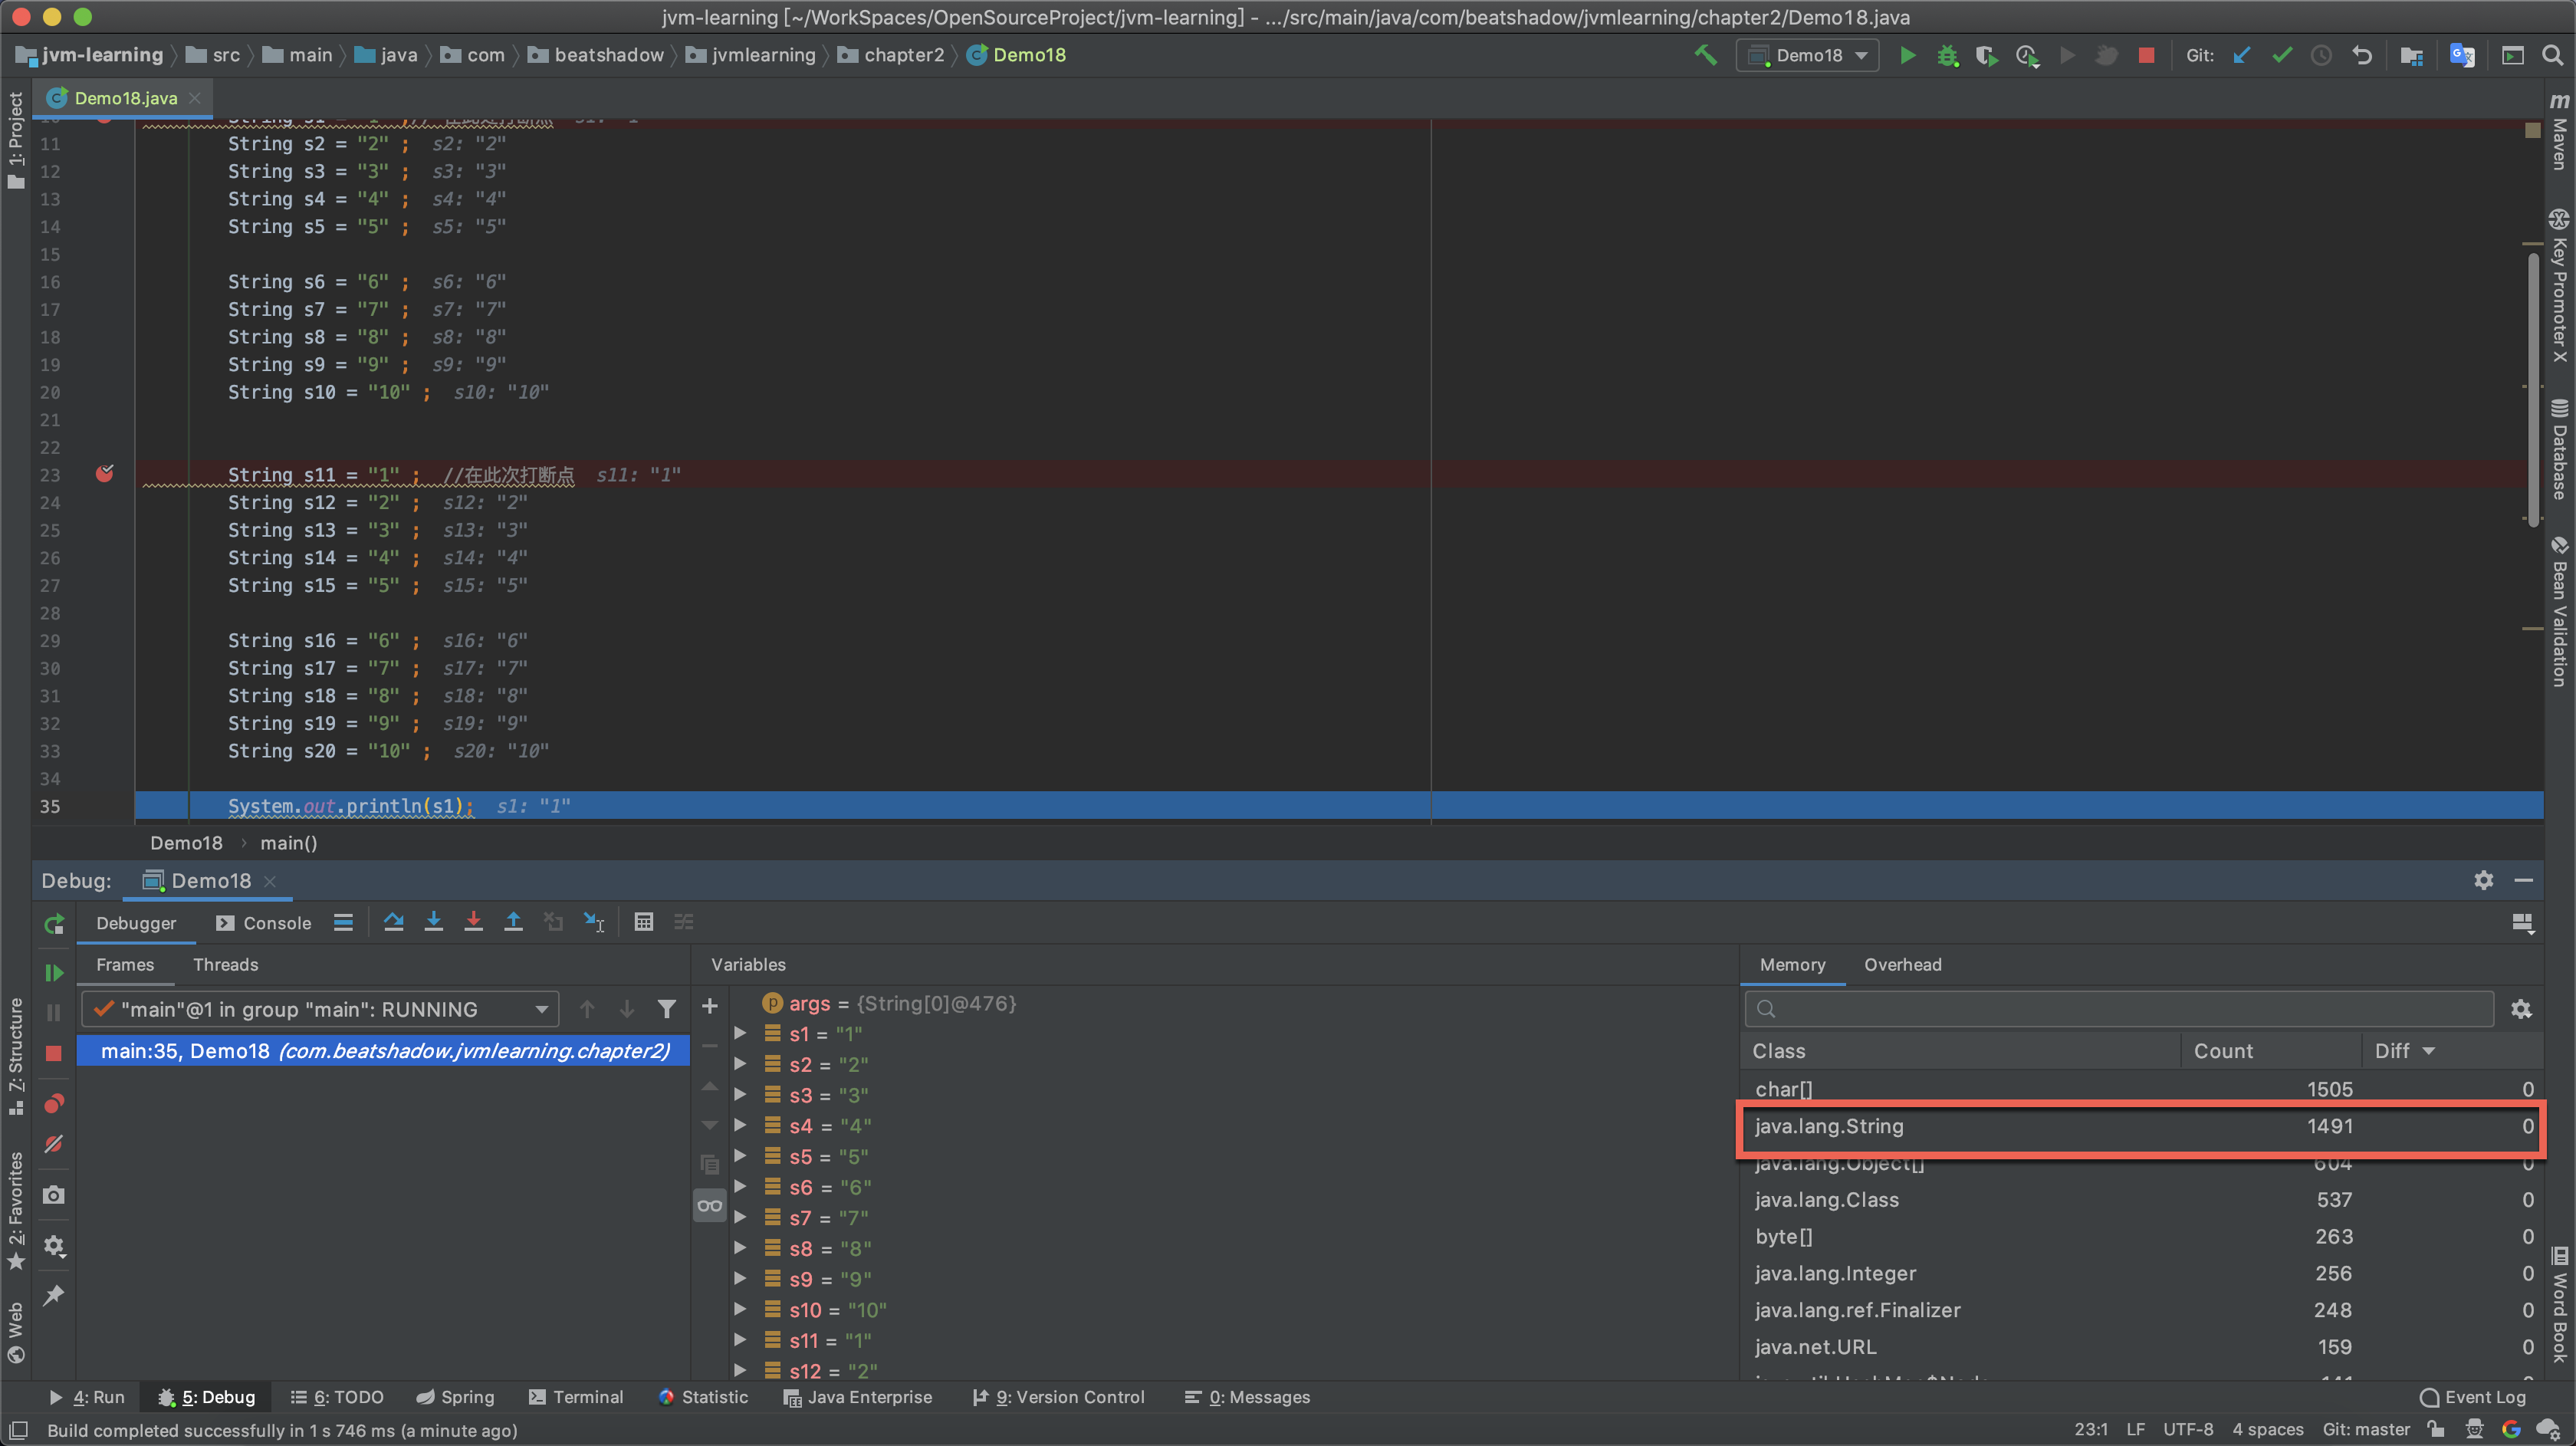Show Git history clock icon
2576x1446 pixels.
[2321, 55]
